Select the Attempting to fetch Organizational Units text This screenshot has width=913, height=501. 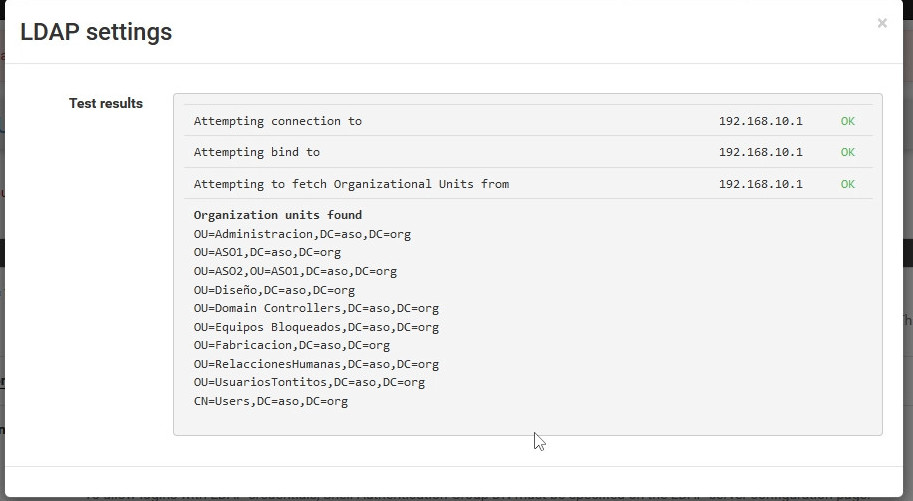coord(351,184)
